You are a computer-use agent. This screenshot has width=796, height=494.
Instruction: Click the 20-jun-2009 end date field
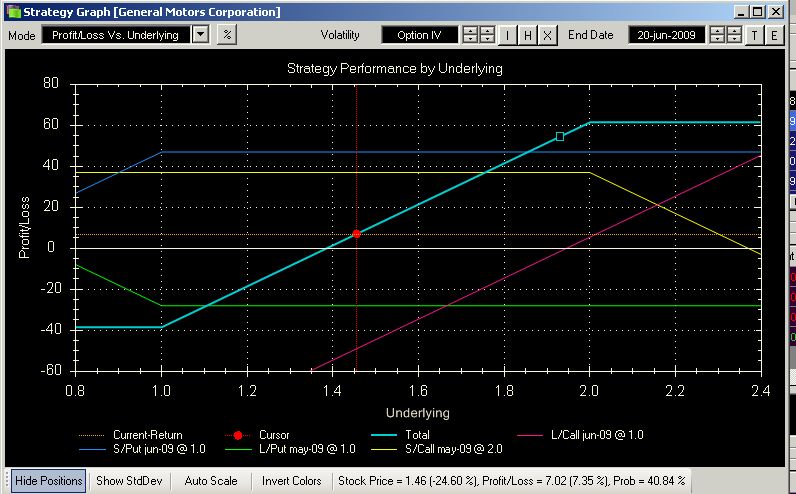click(666, 35)
